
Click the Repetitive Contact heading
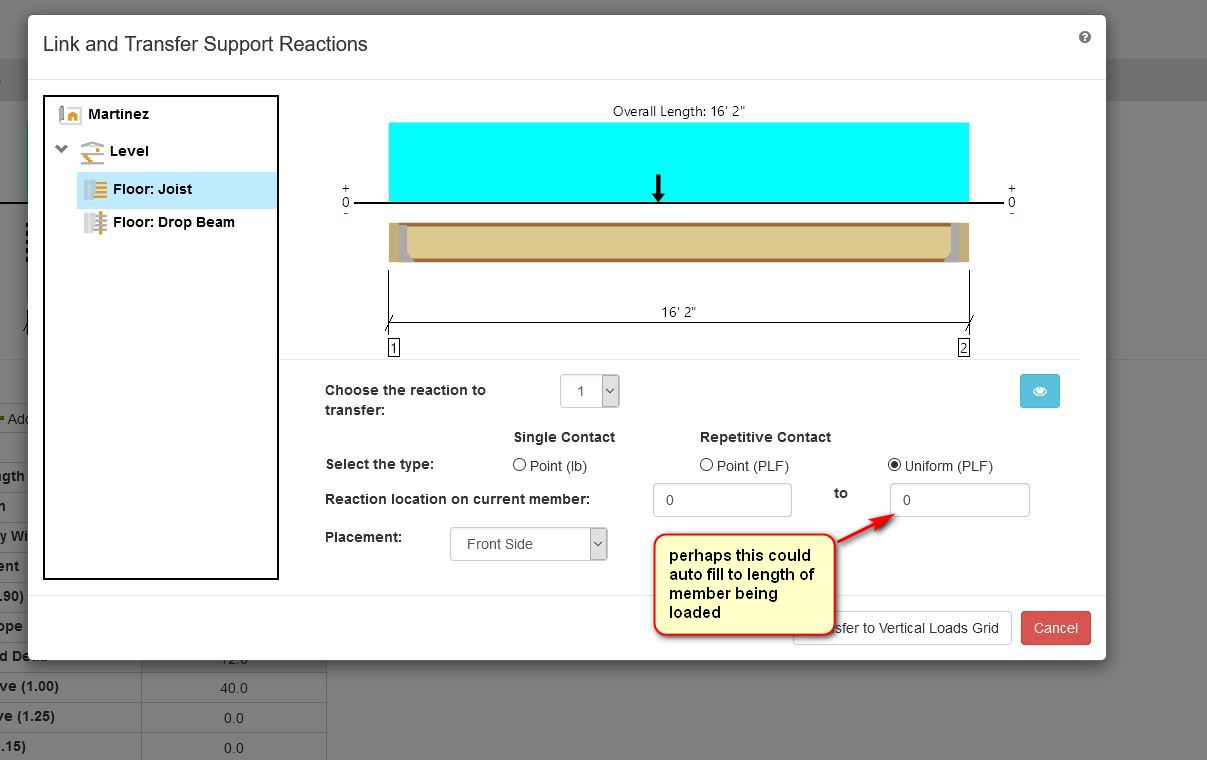coord(766,437)
